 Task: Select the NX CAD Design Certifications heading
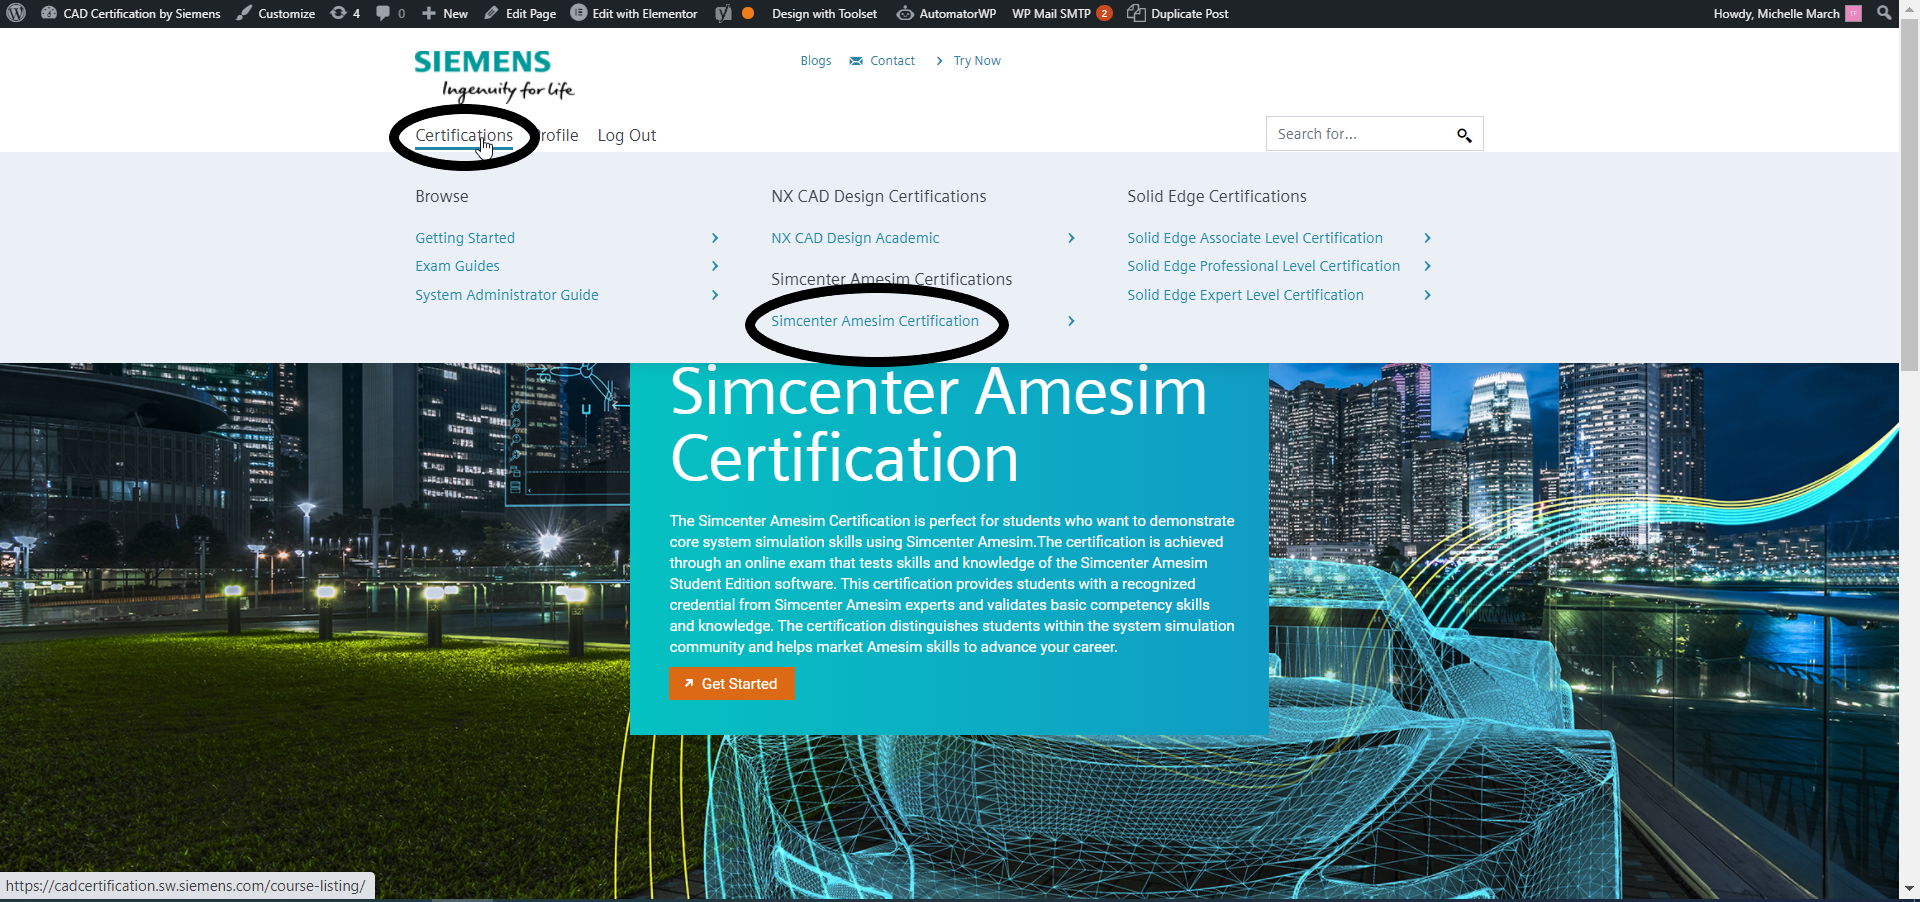pyautogui.click(x=879, y=197)
